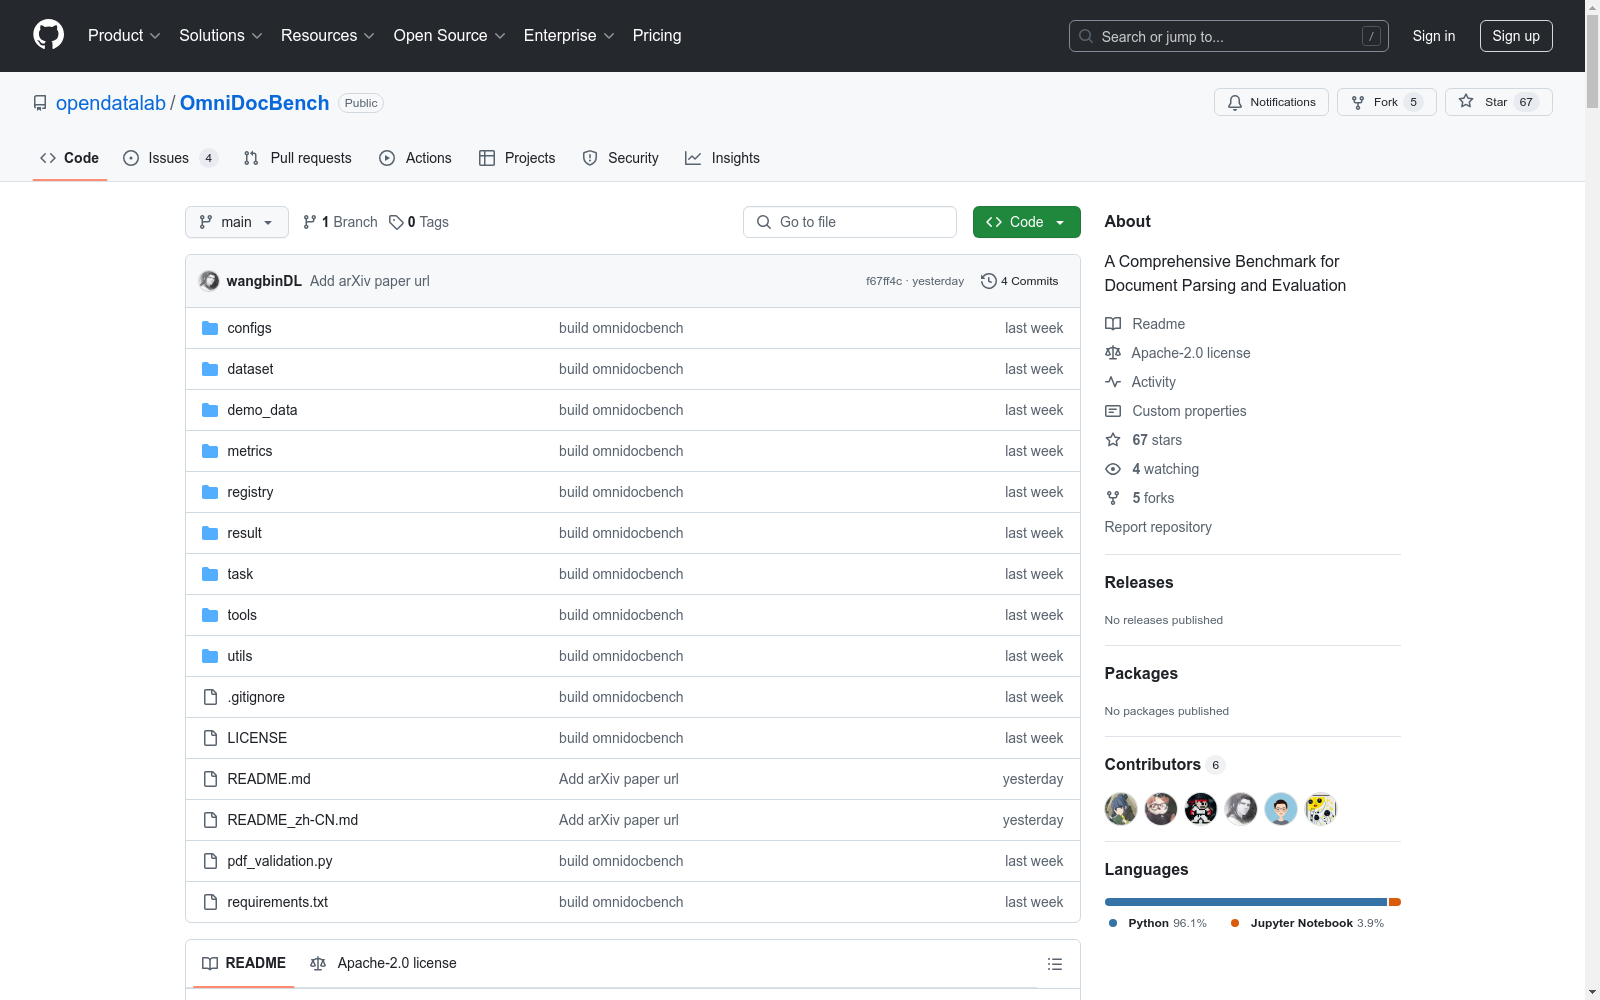Screen dimensions: 1600x1000
Task: Open the Activity link
Action: coord(1140,382)
